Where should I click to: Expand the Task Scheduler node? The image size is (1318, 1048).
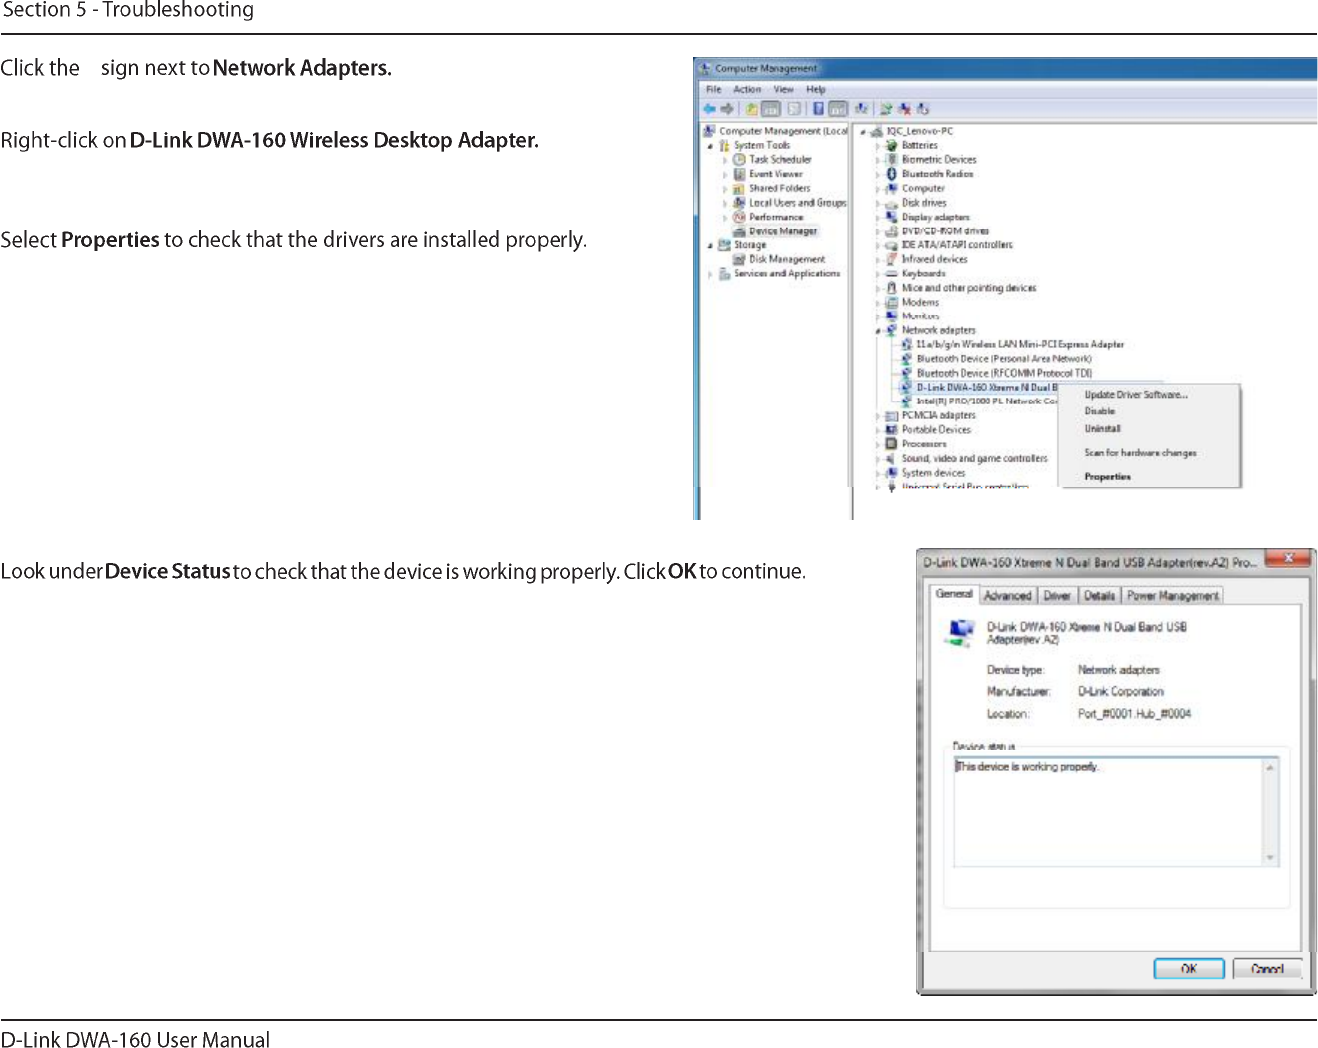click(725, 159)
